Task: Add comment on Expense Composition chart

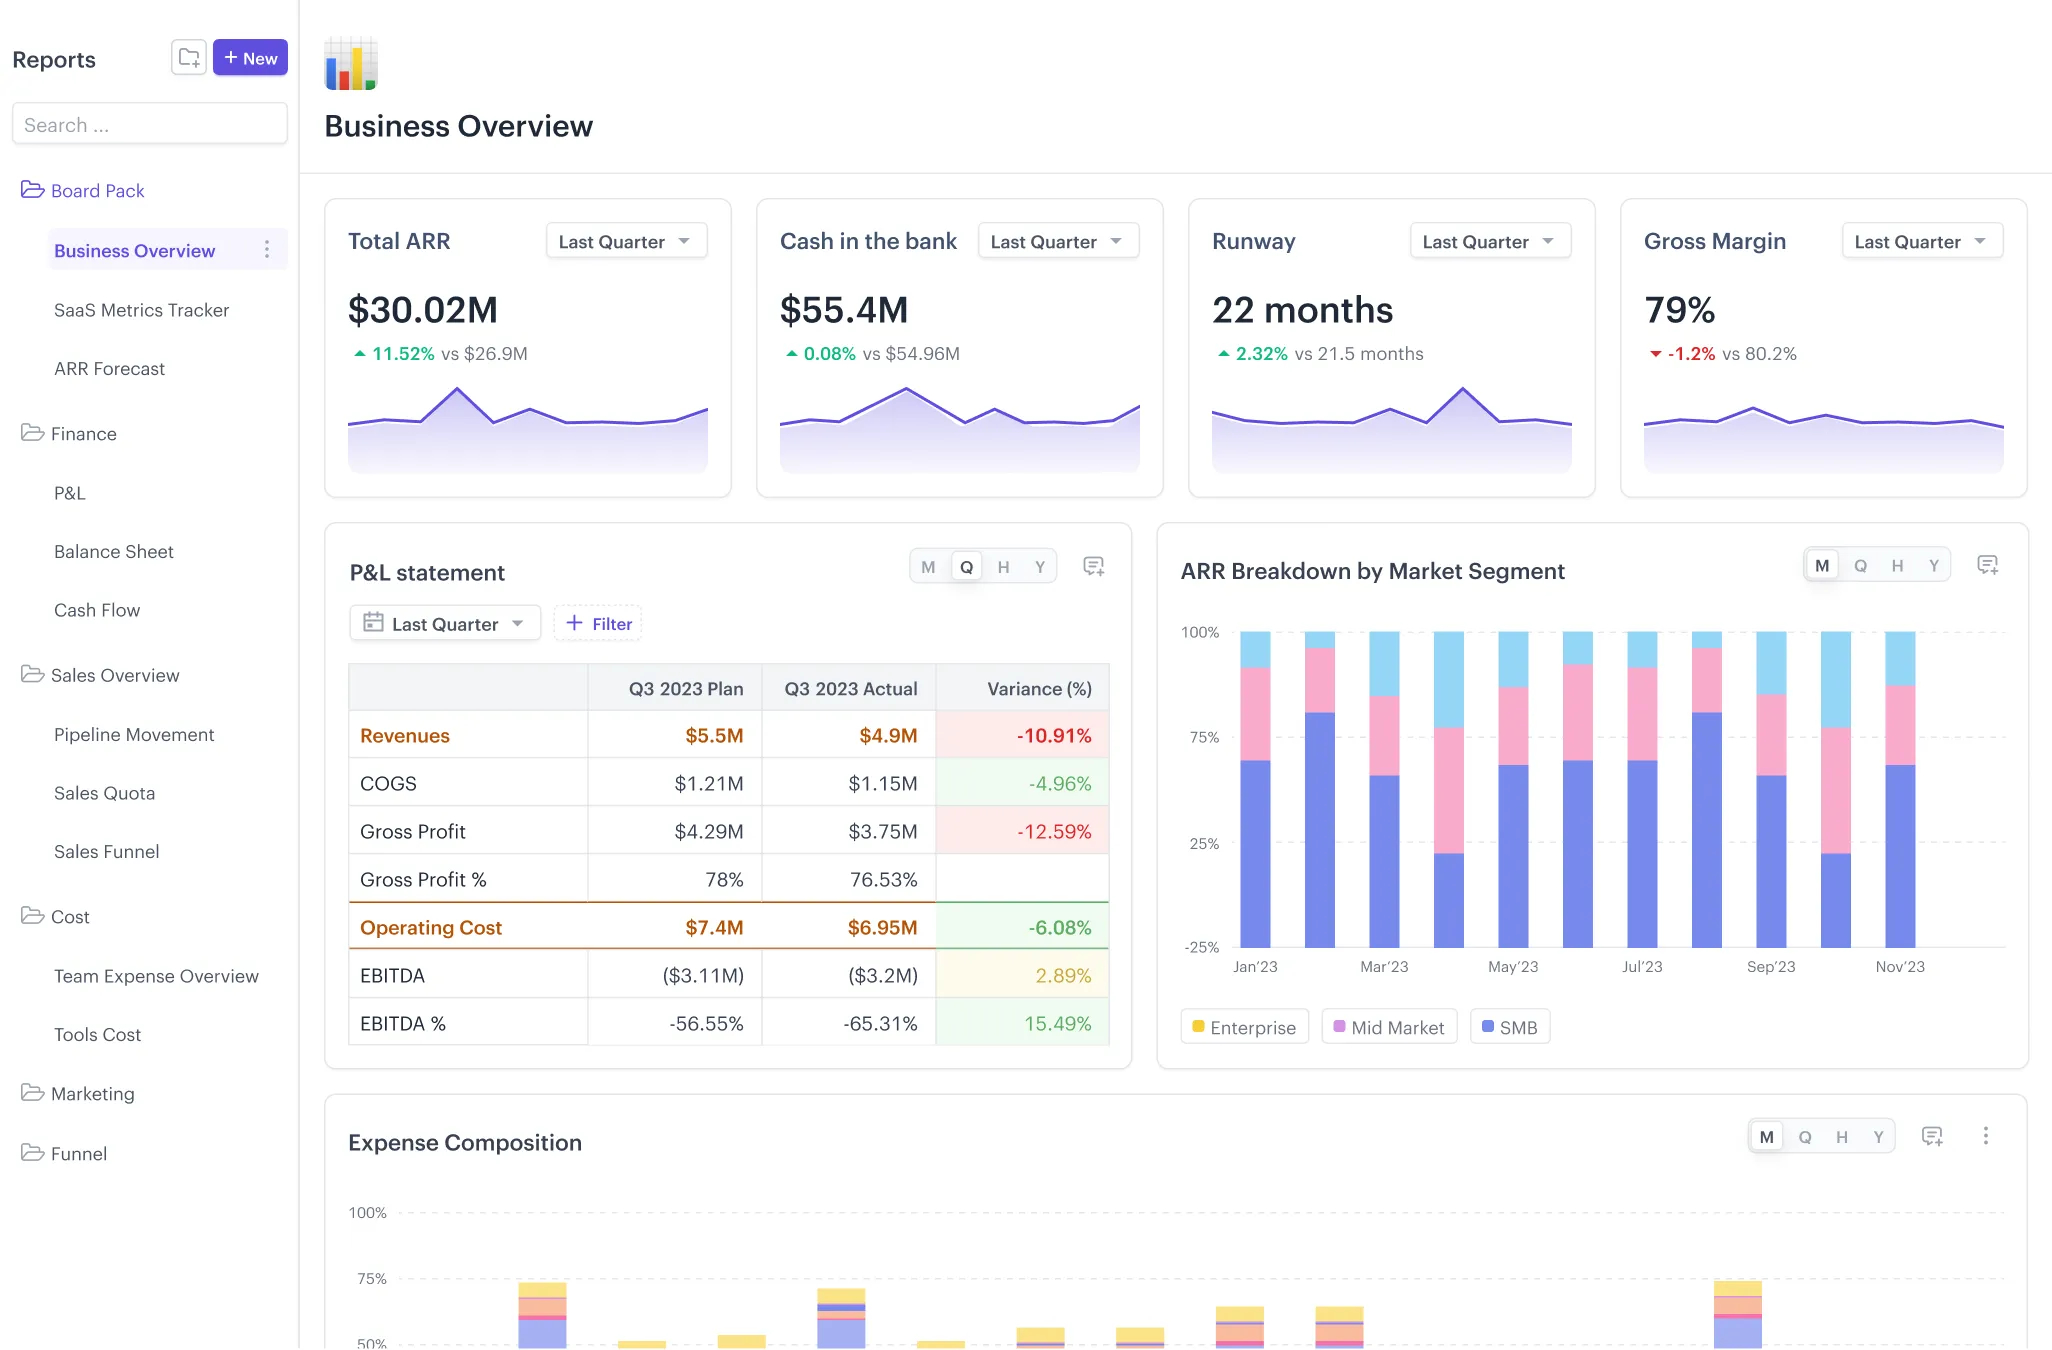Action: 1933,1136
